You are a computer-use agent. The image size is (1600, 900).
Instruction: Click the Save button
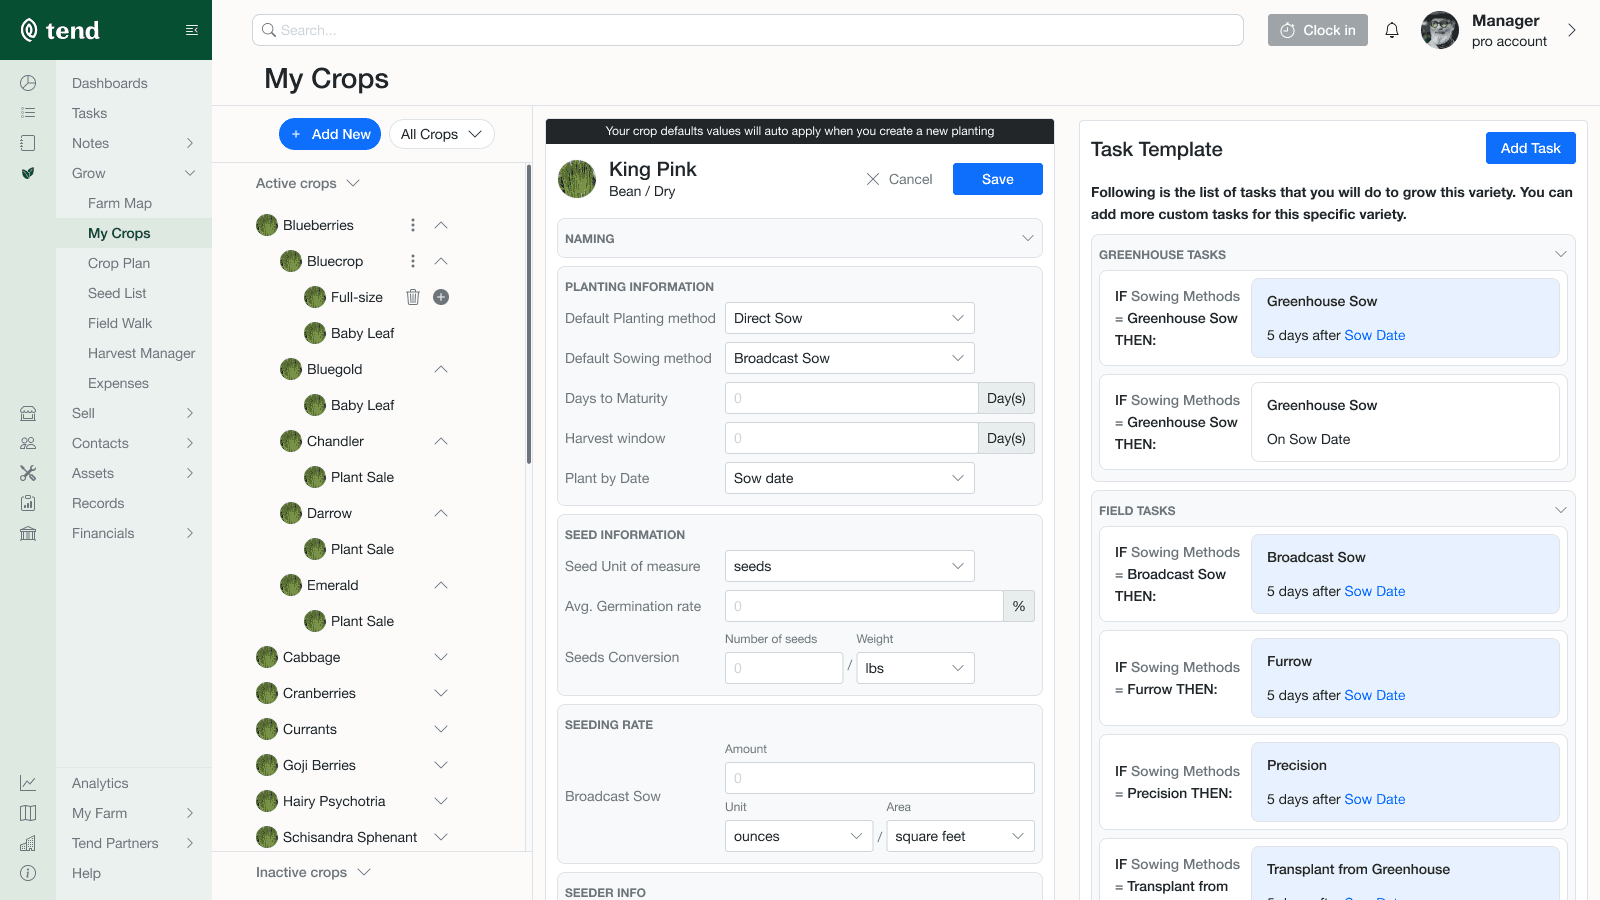997,179
